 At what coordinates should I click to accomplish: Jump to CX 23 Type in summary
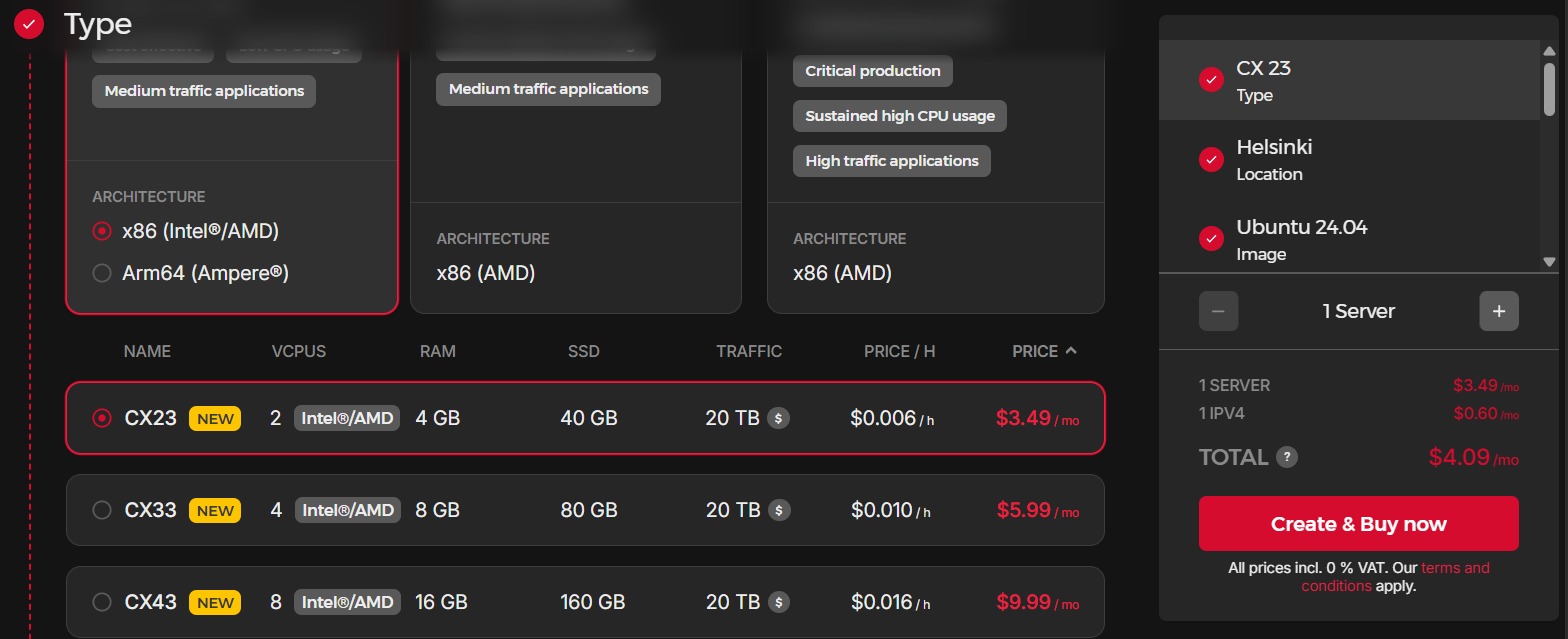[1349, 80]
